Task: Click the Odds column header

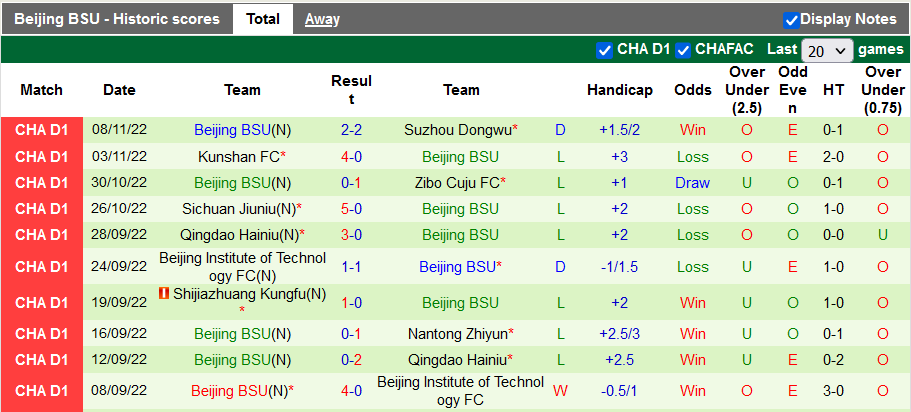Action: [x=693, y=90]
